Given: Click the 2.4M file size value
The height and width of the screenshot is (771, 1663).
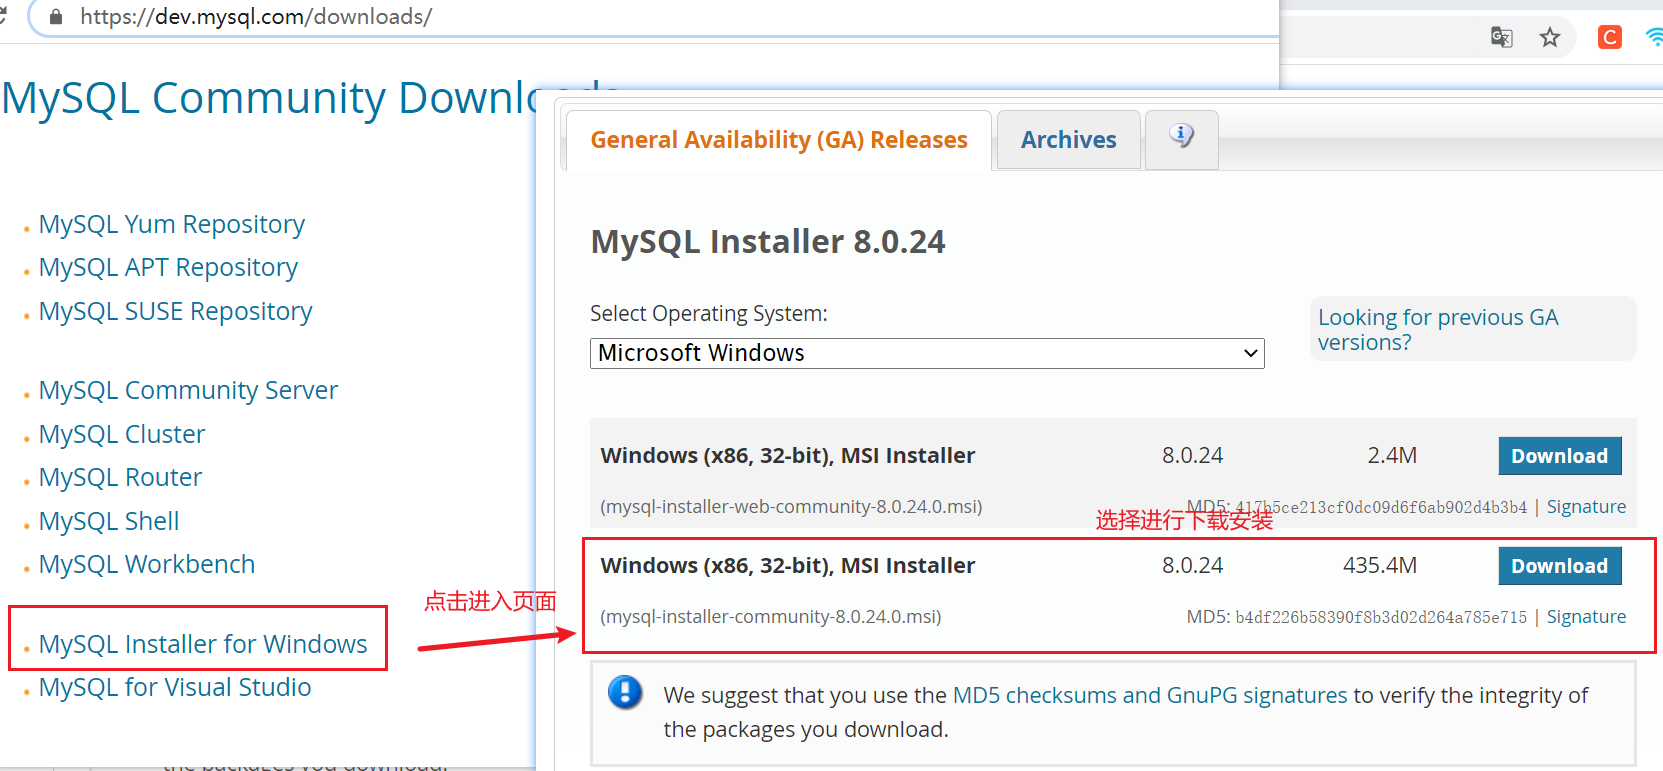Looking at the screenshot, I should tap(1392, 456).
